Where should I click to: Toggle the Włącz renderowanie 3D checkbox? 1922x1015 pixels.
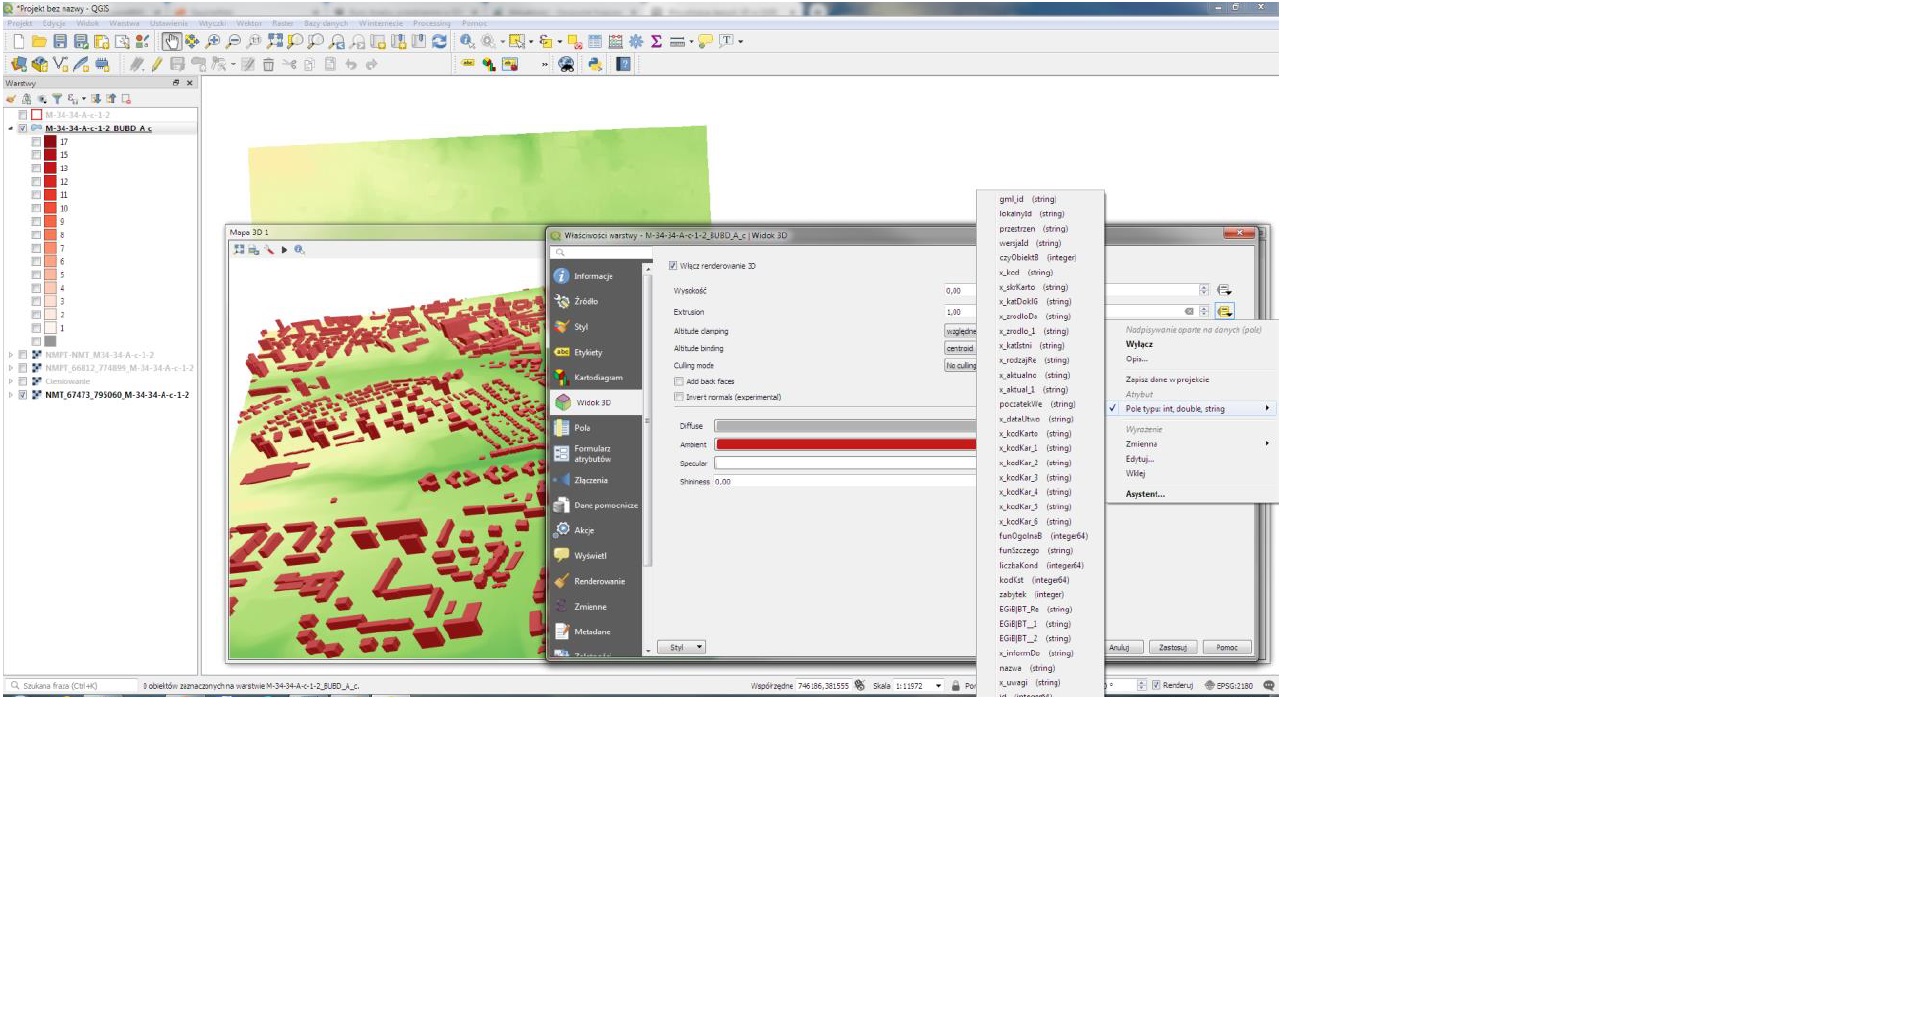tap(673, 266)
